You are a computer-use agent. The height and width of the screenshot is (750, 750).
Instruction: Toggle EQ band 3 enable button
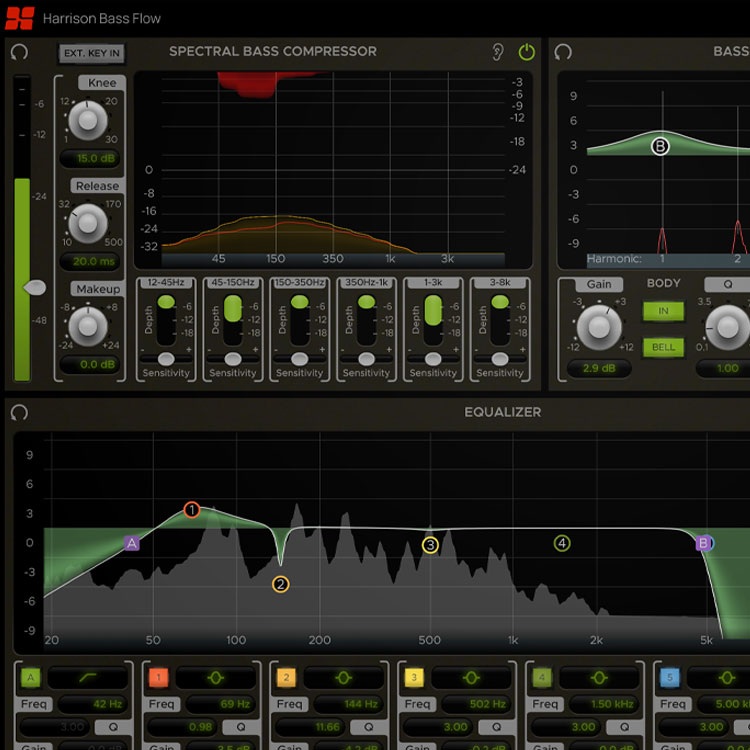414,677
